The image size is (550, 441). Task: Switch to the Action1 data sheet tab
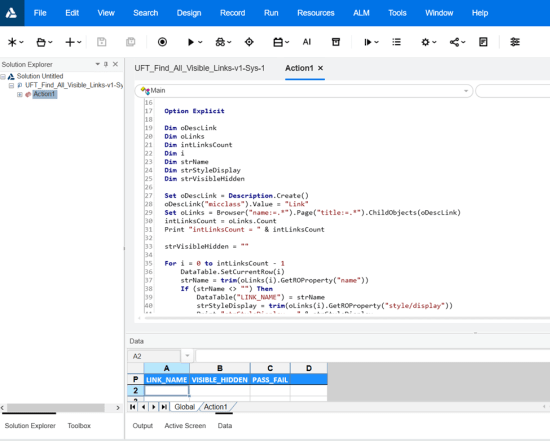[x=215, y=407]
